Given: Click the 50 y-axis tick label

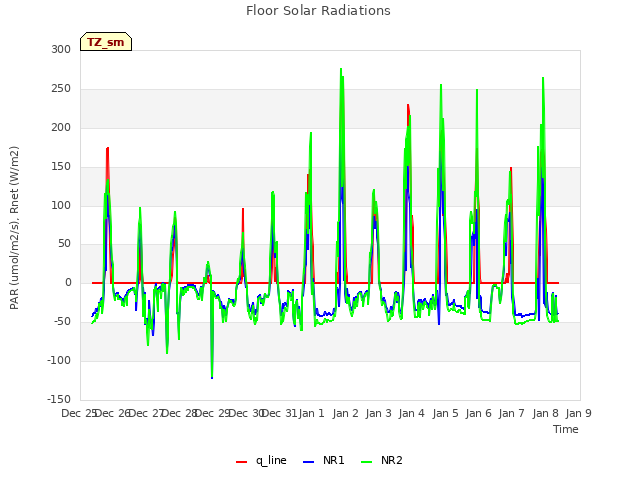Looking at the screenshot, I should click(x=64, y=244).
